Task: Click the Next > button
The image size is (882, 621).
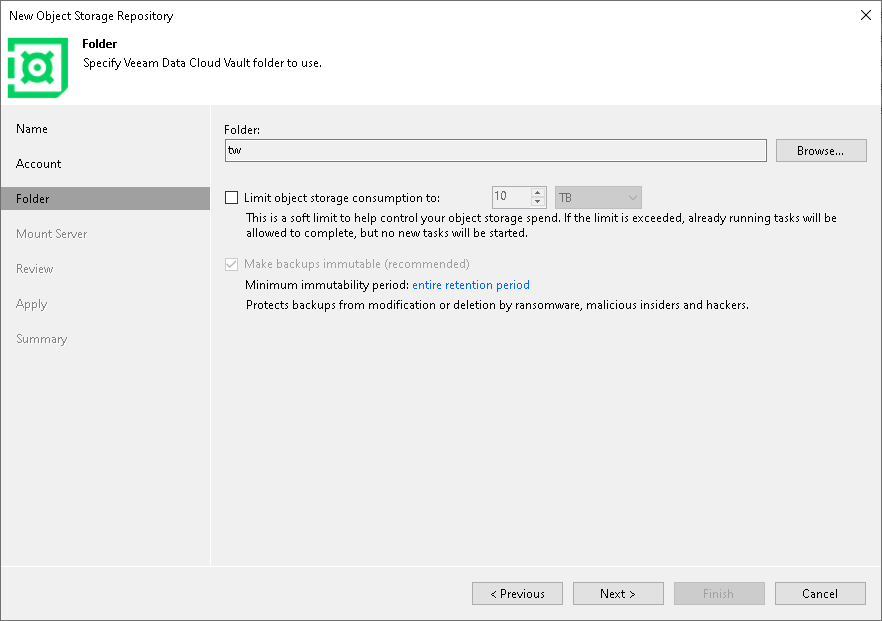Action: [618, 593]
